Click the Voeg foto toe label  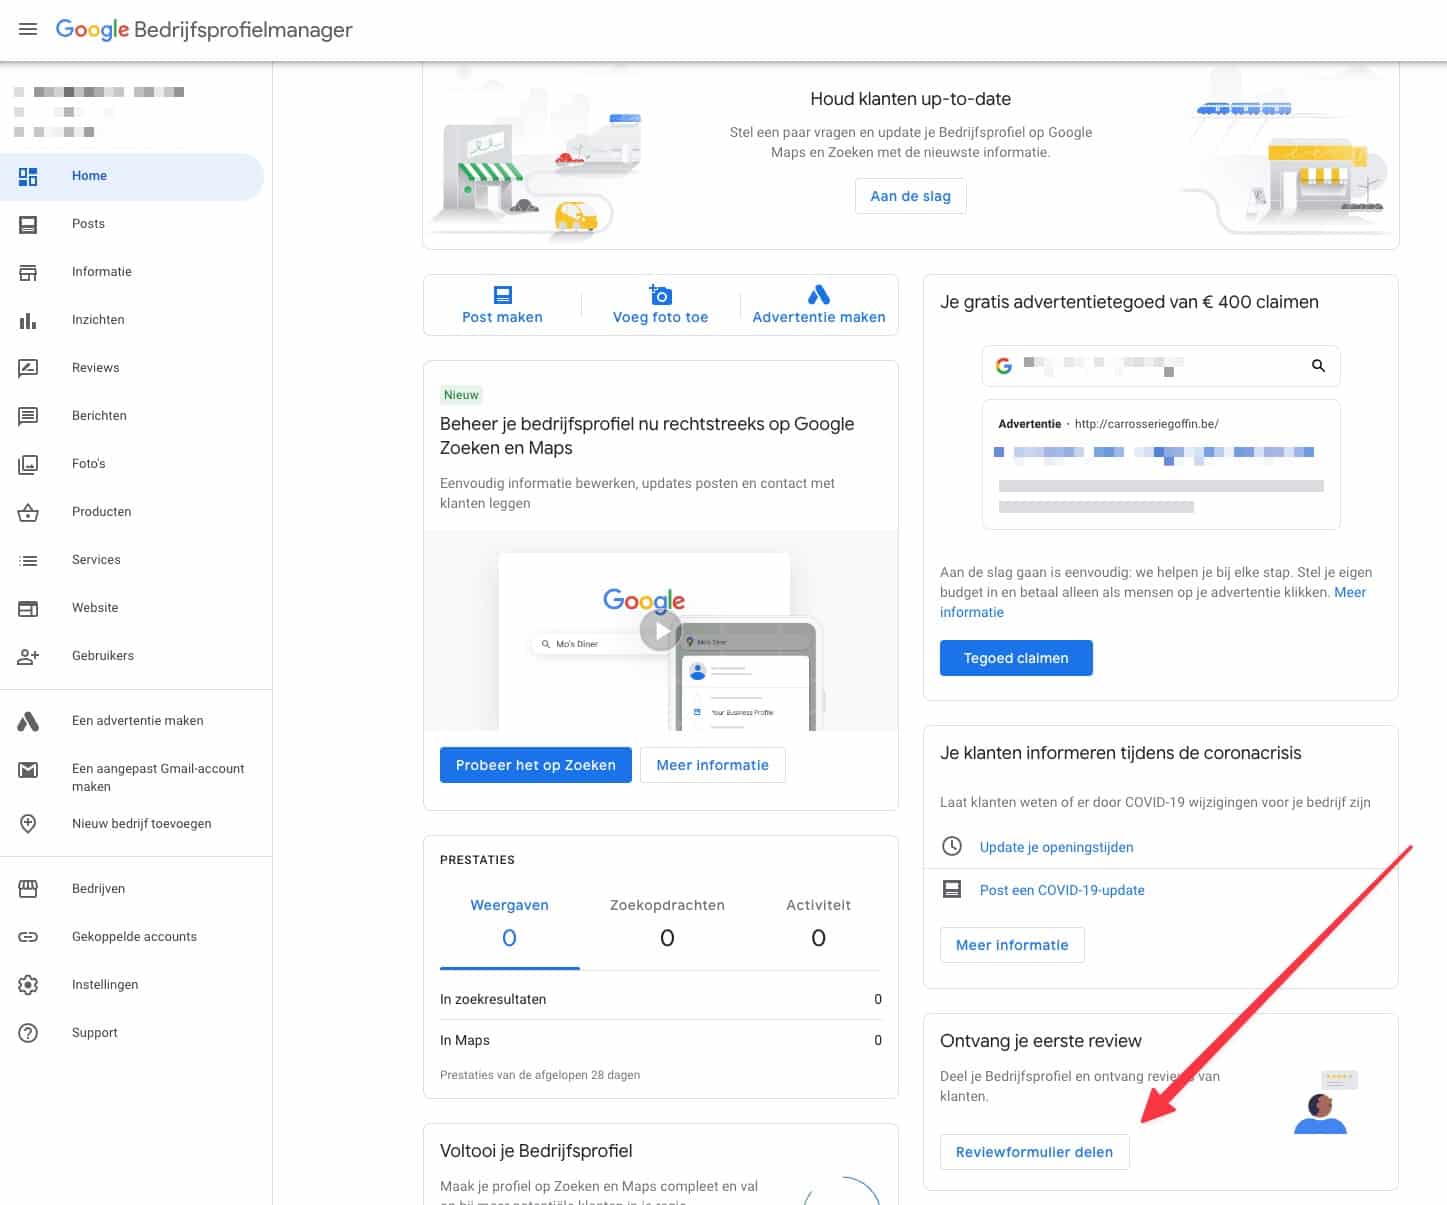click(x=660, y=317)
